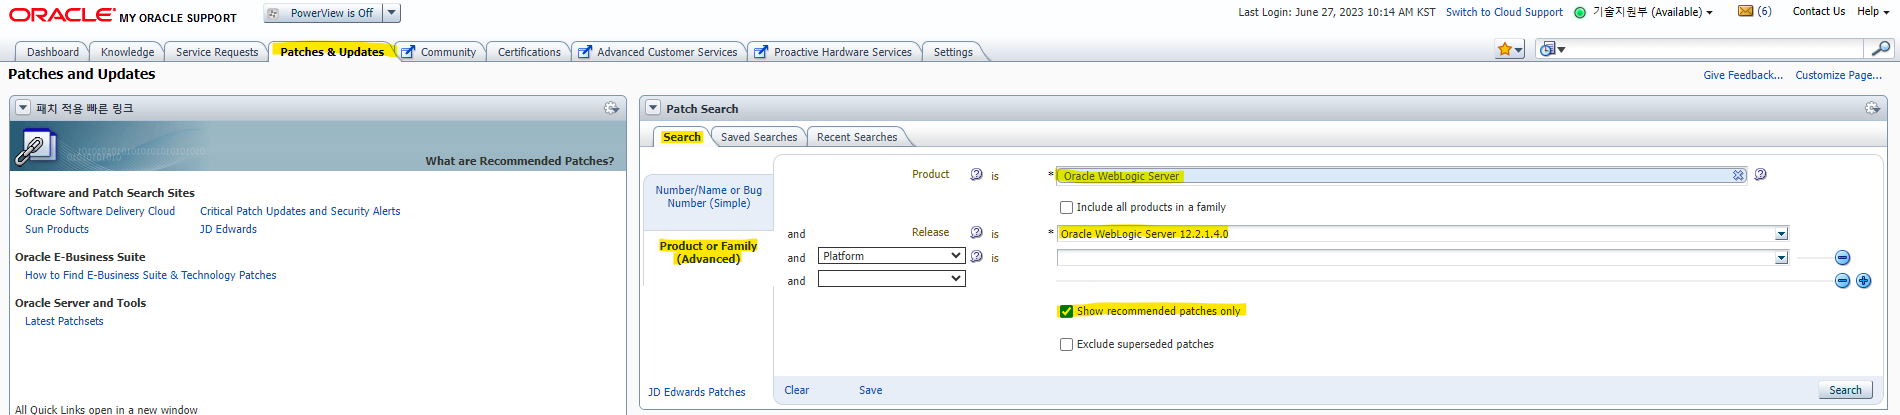The width and height of the screenshot is (1900, 415).
Task: Check Include all products in a family
Action: click(1066, 207)
